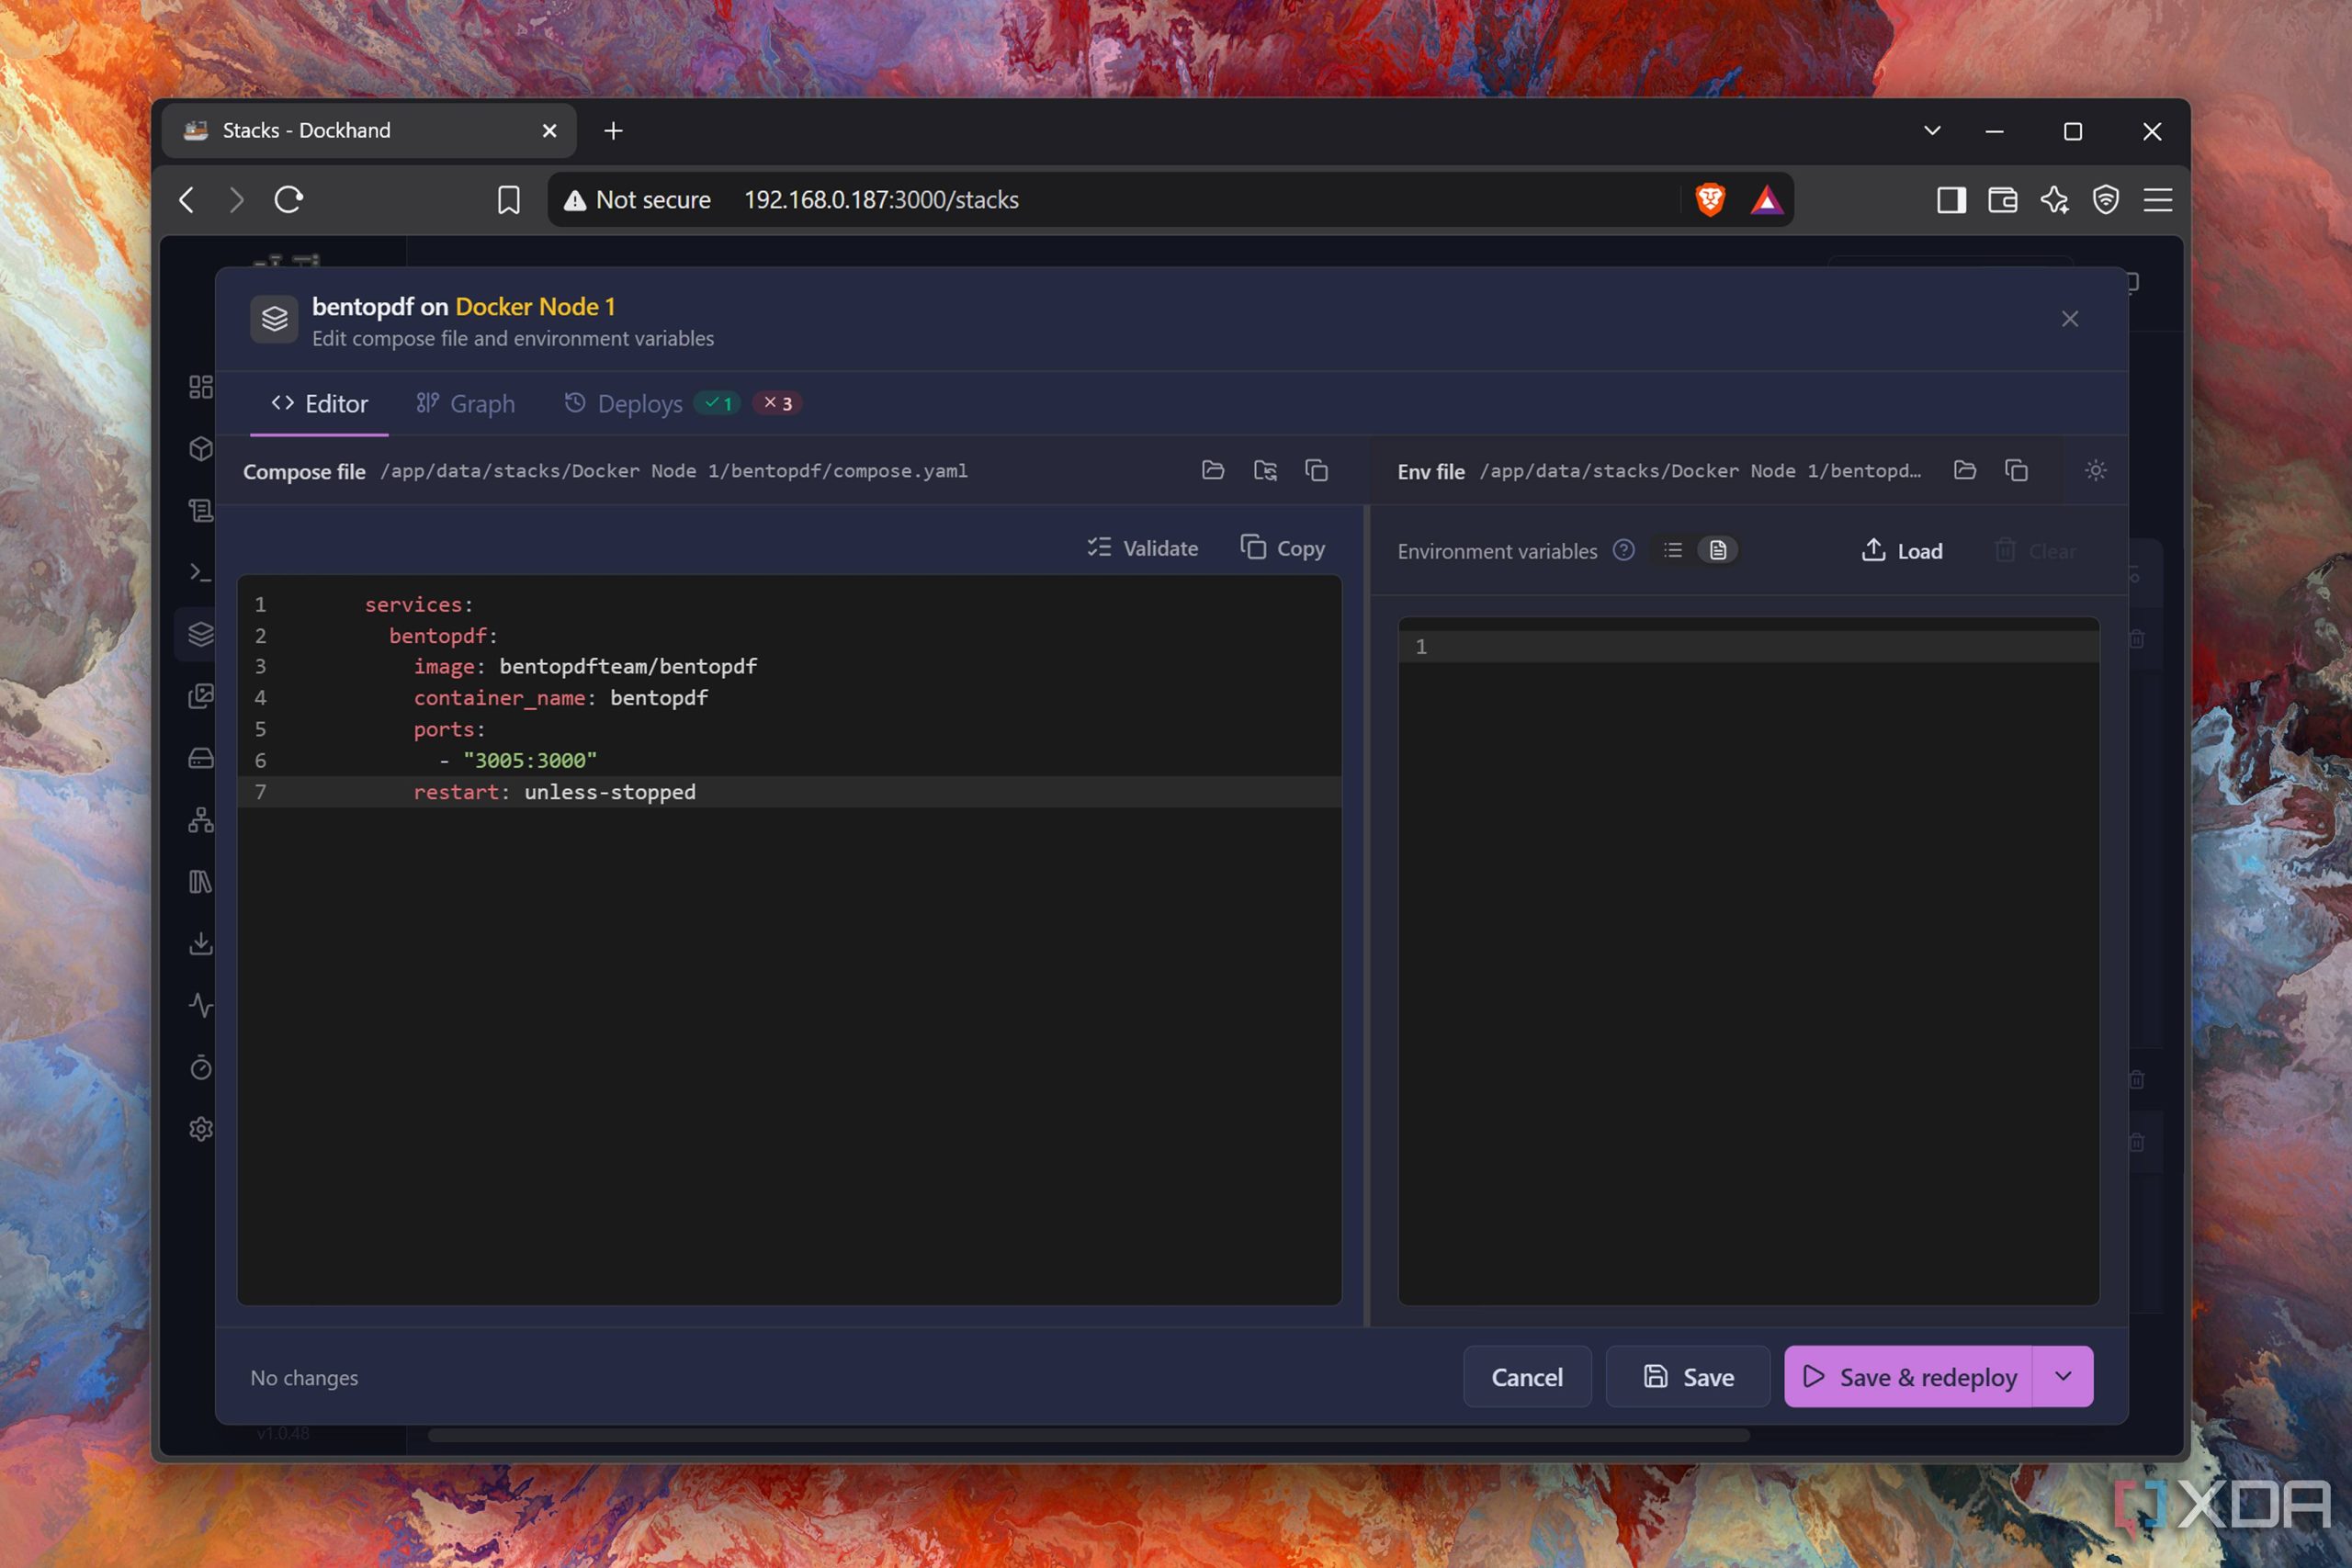
Task: Toggle the light theme sun icon
Action: (x=2096, y=470)
